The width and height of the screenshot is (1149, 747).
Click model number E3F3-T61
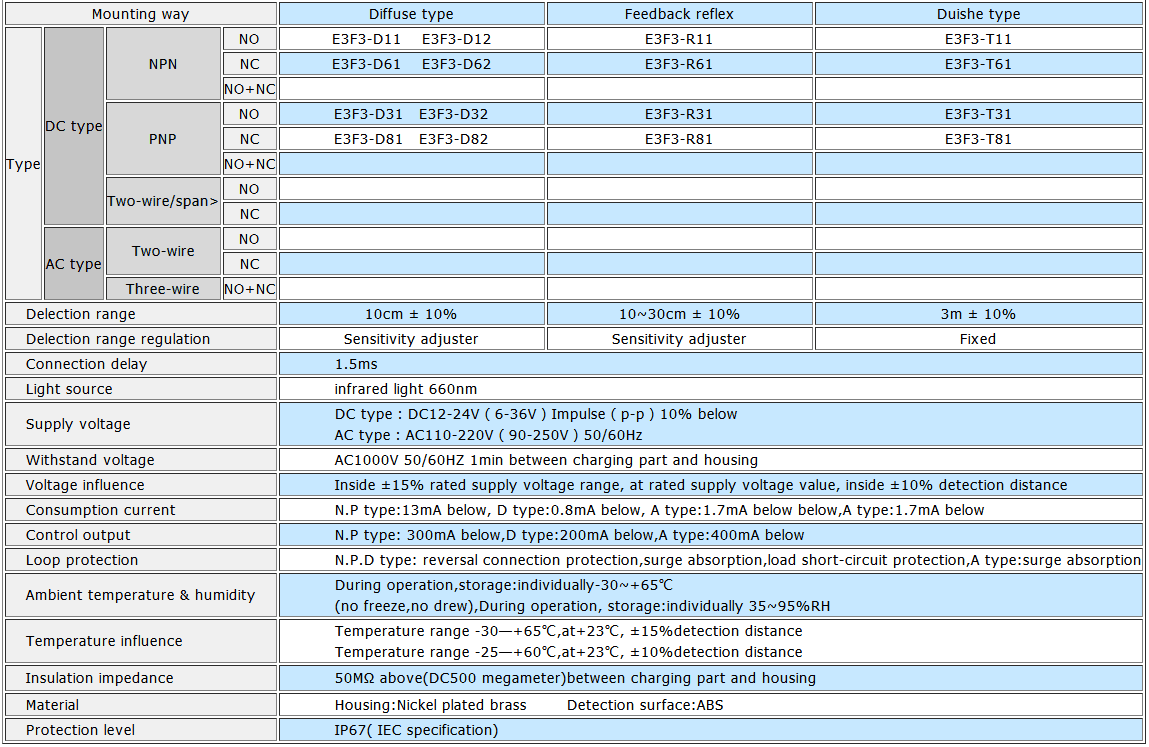978,64
